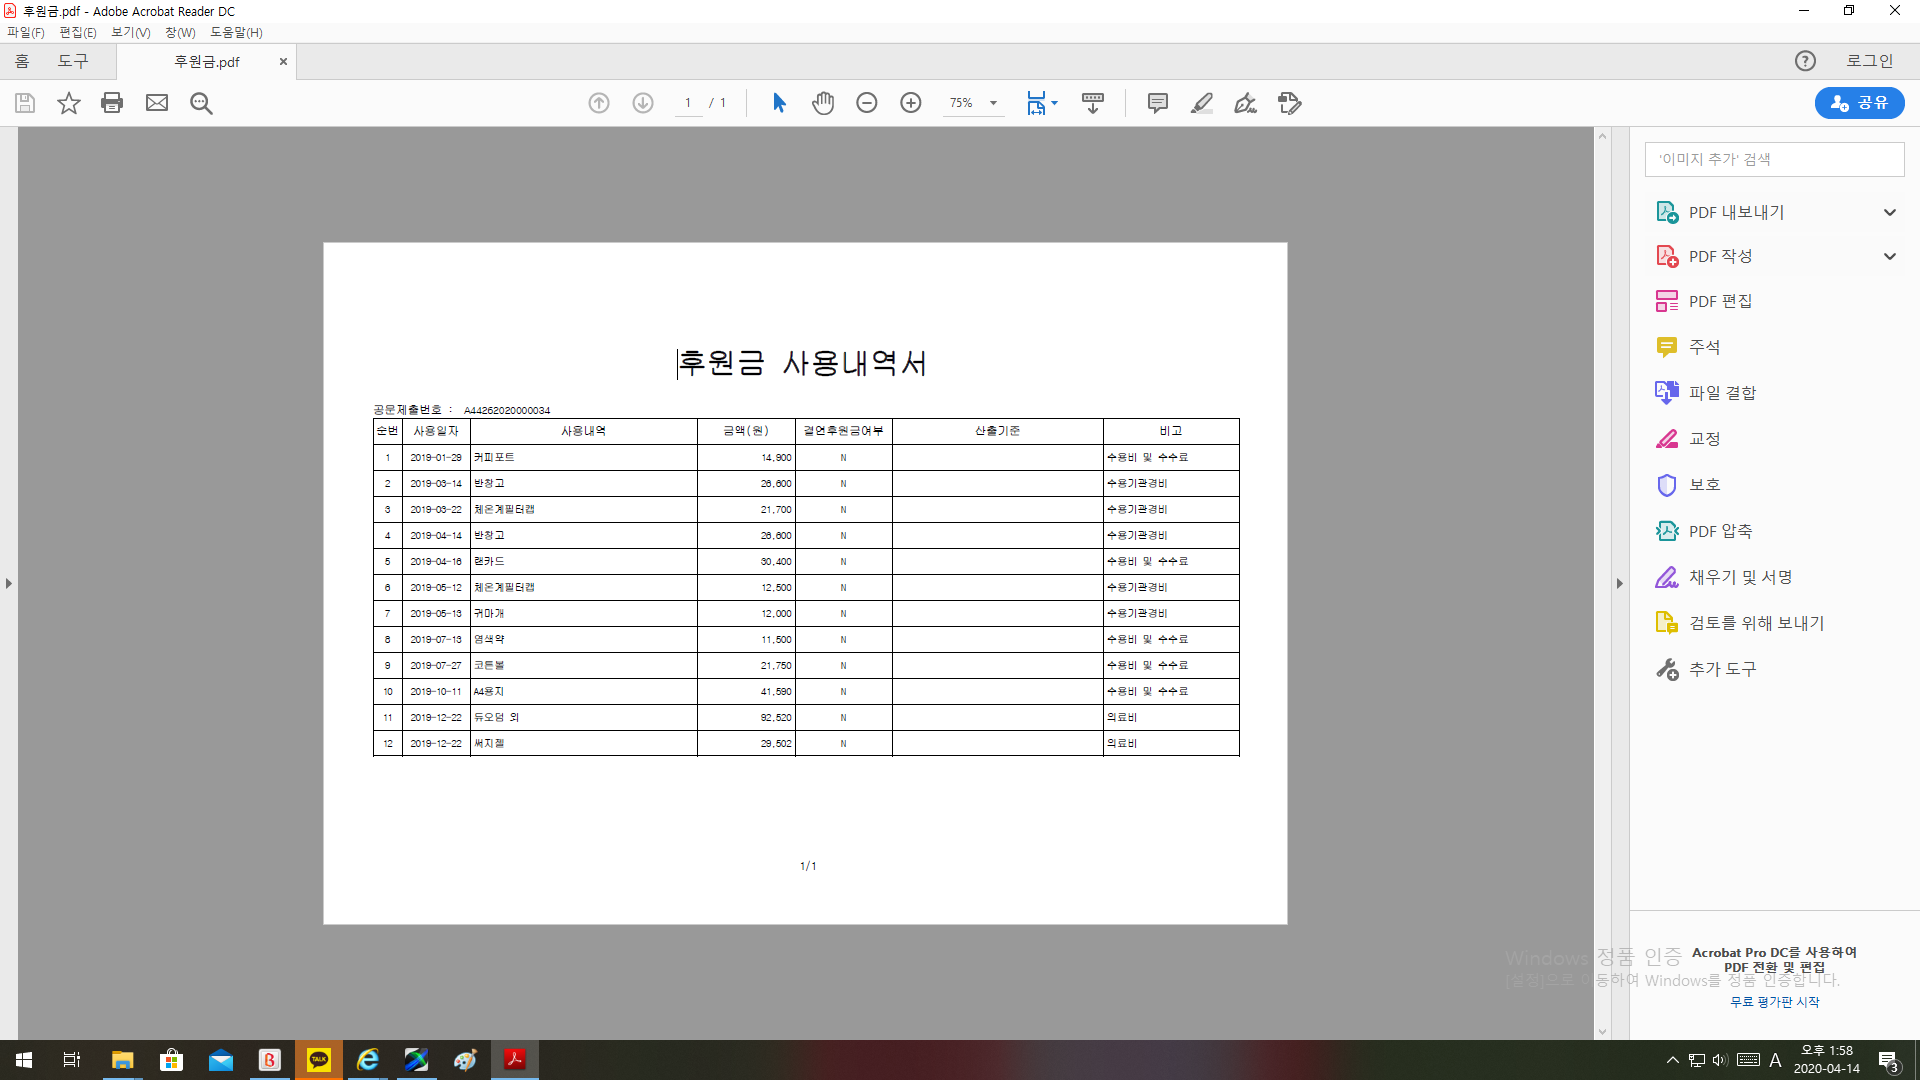
Task: Select the Hand pan tool
Action: [x=823, y=103]
